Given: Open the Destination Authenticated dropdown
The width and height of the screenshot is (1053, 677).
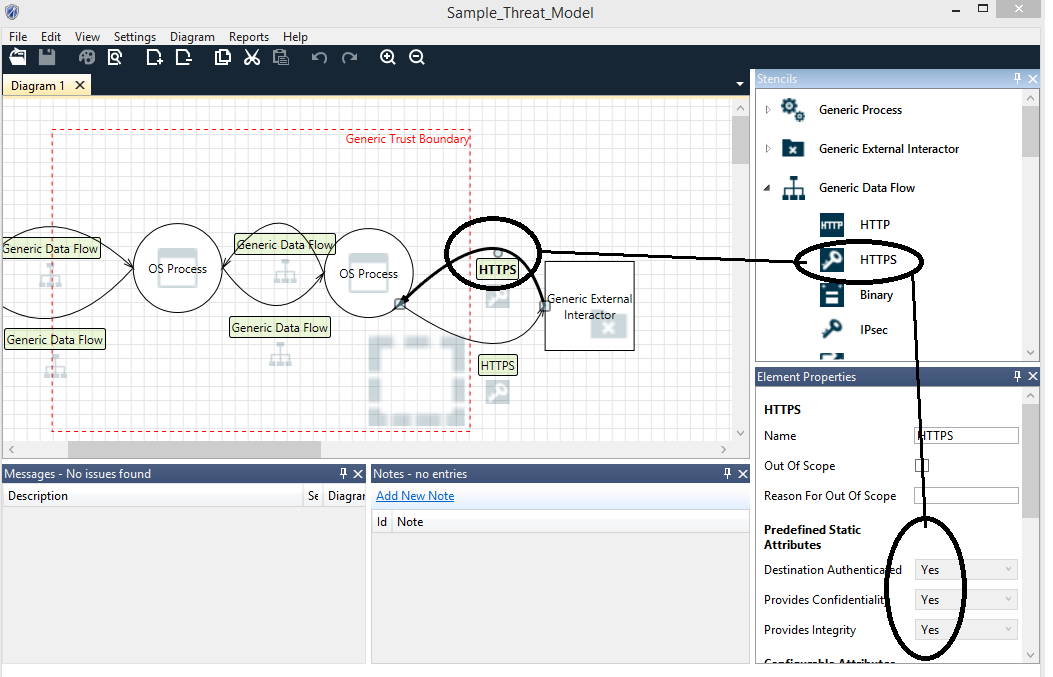Looking at the screenshot, I should (x=967, y=570).
